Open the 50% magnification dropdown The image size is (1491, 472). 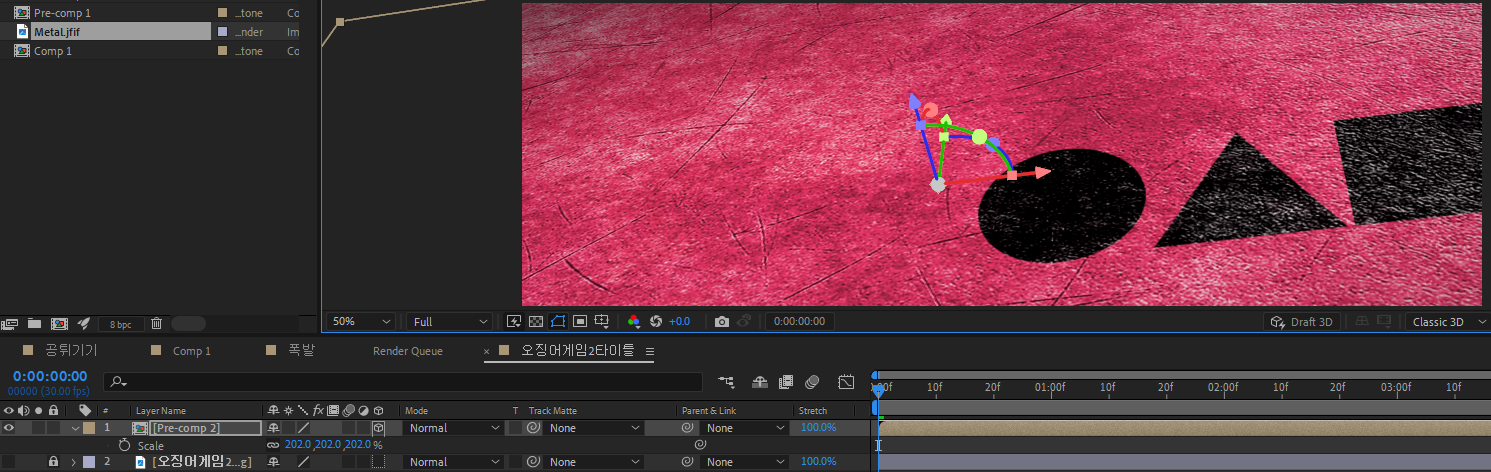(x=361, y=322)
